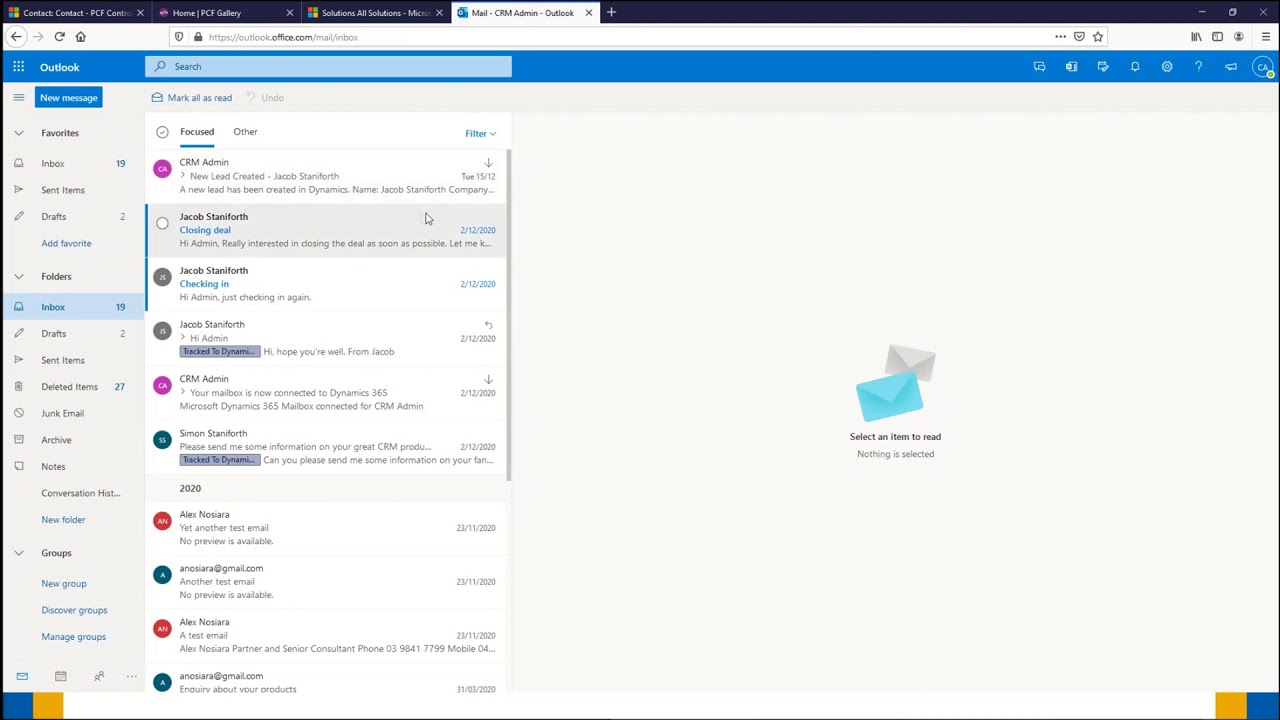Screen dimensions: 1280x720
Task: Select the Hi Admin message via JS avatar
Action: [162, 332]
